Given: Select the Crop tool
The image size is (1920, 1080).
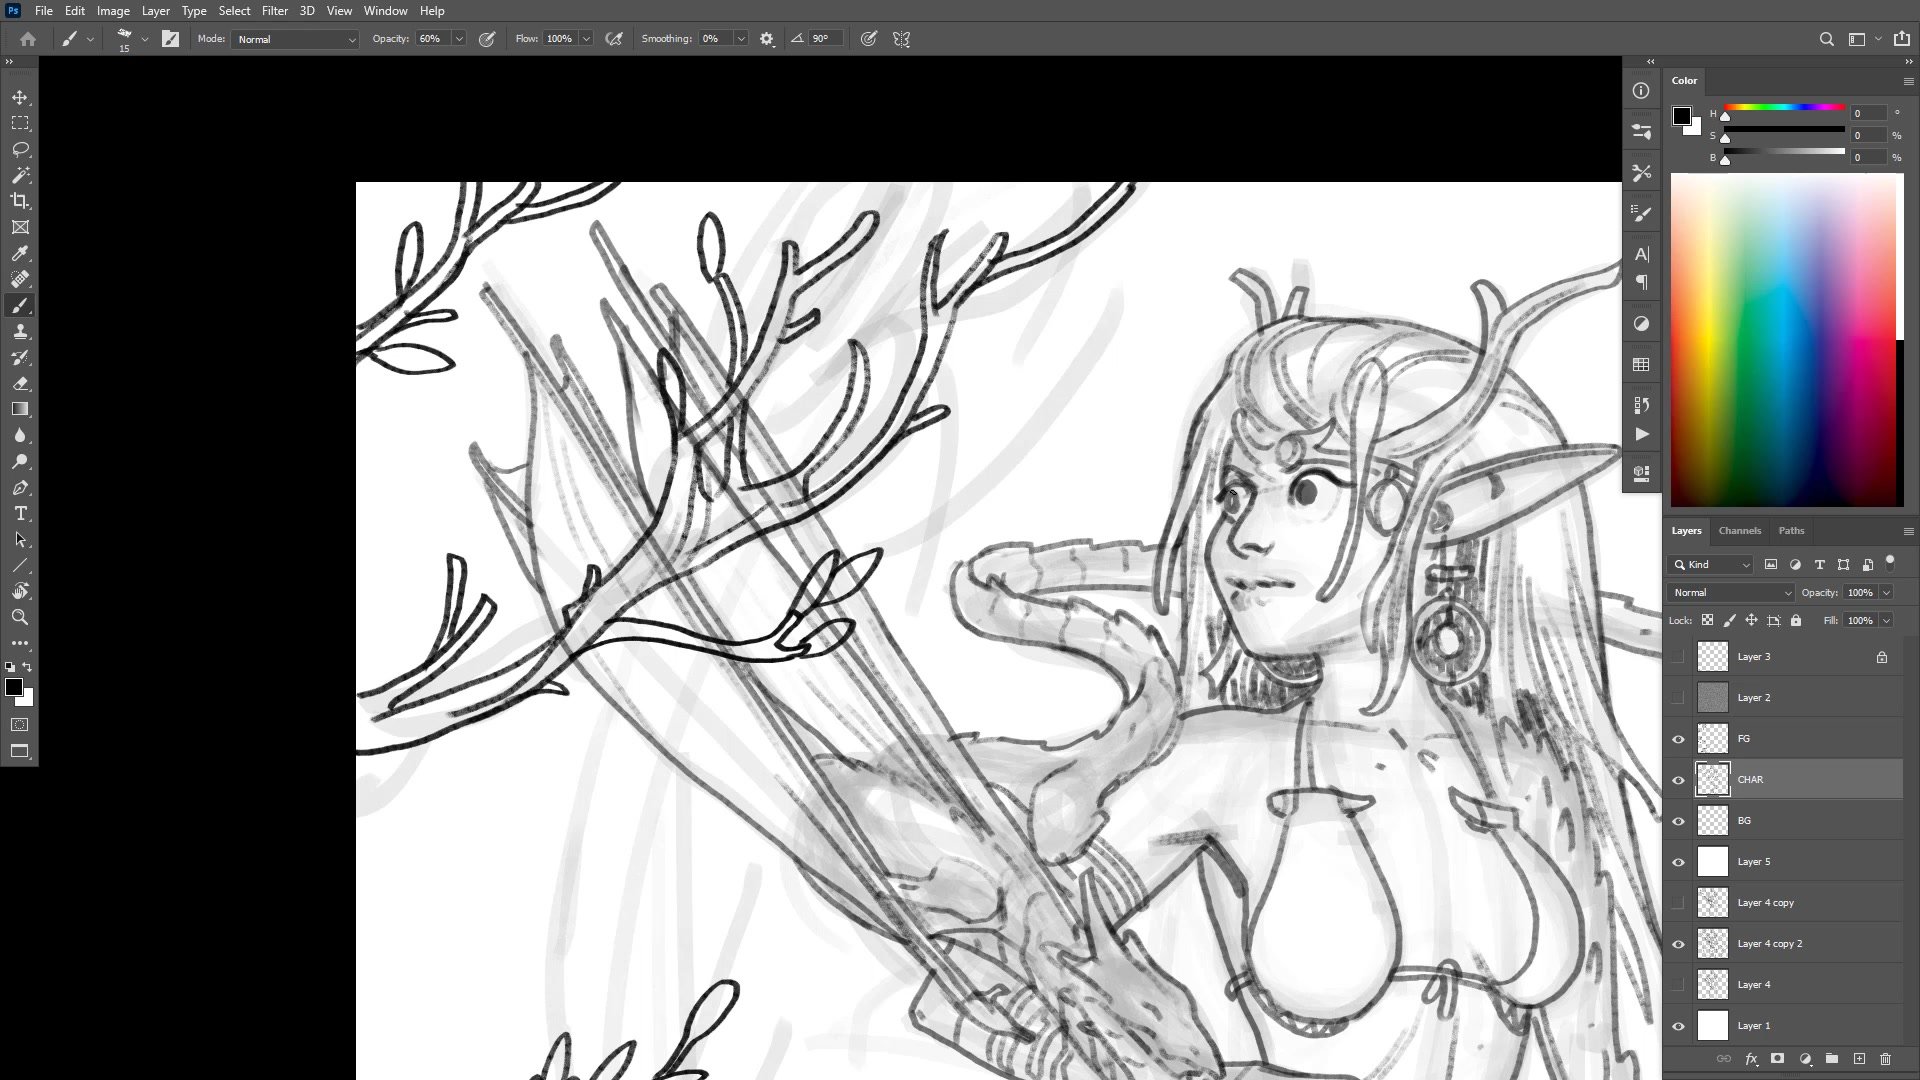Looking at the screenshot, I should click(20, 201).
